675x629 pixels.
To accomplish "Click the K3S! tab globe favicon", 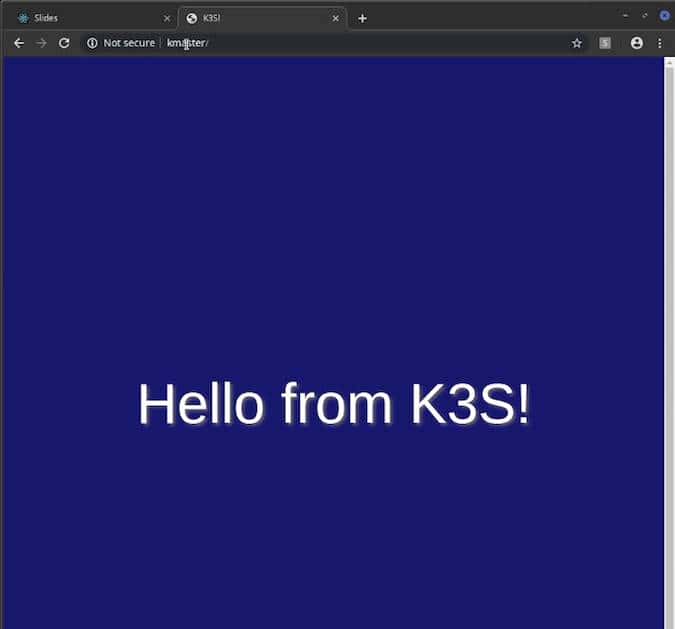I will point(192,18).
